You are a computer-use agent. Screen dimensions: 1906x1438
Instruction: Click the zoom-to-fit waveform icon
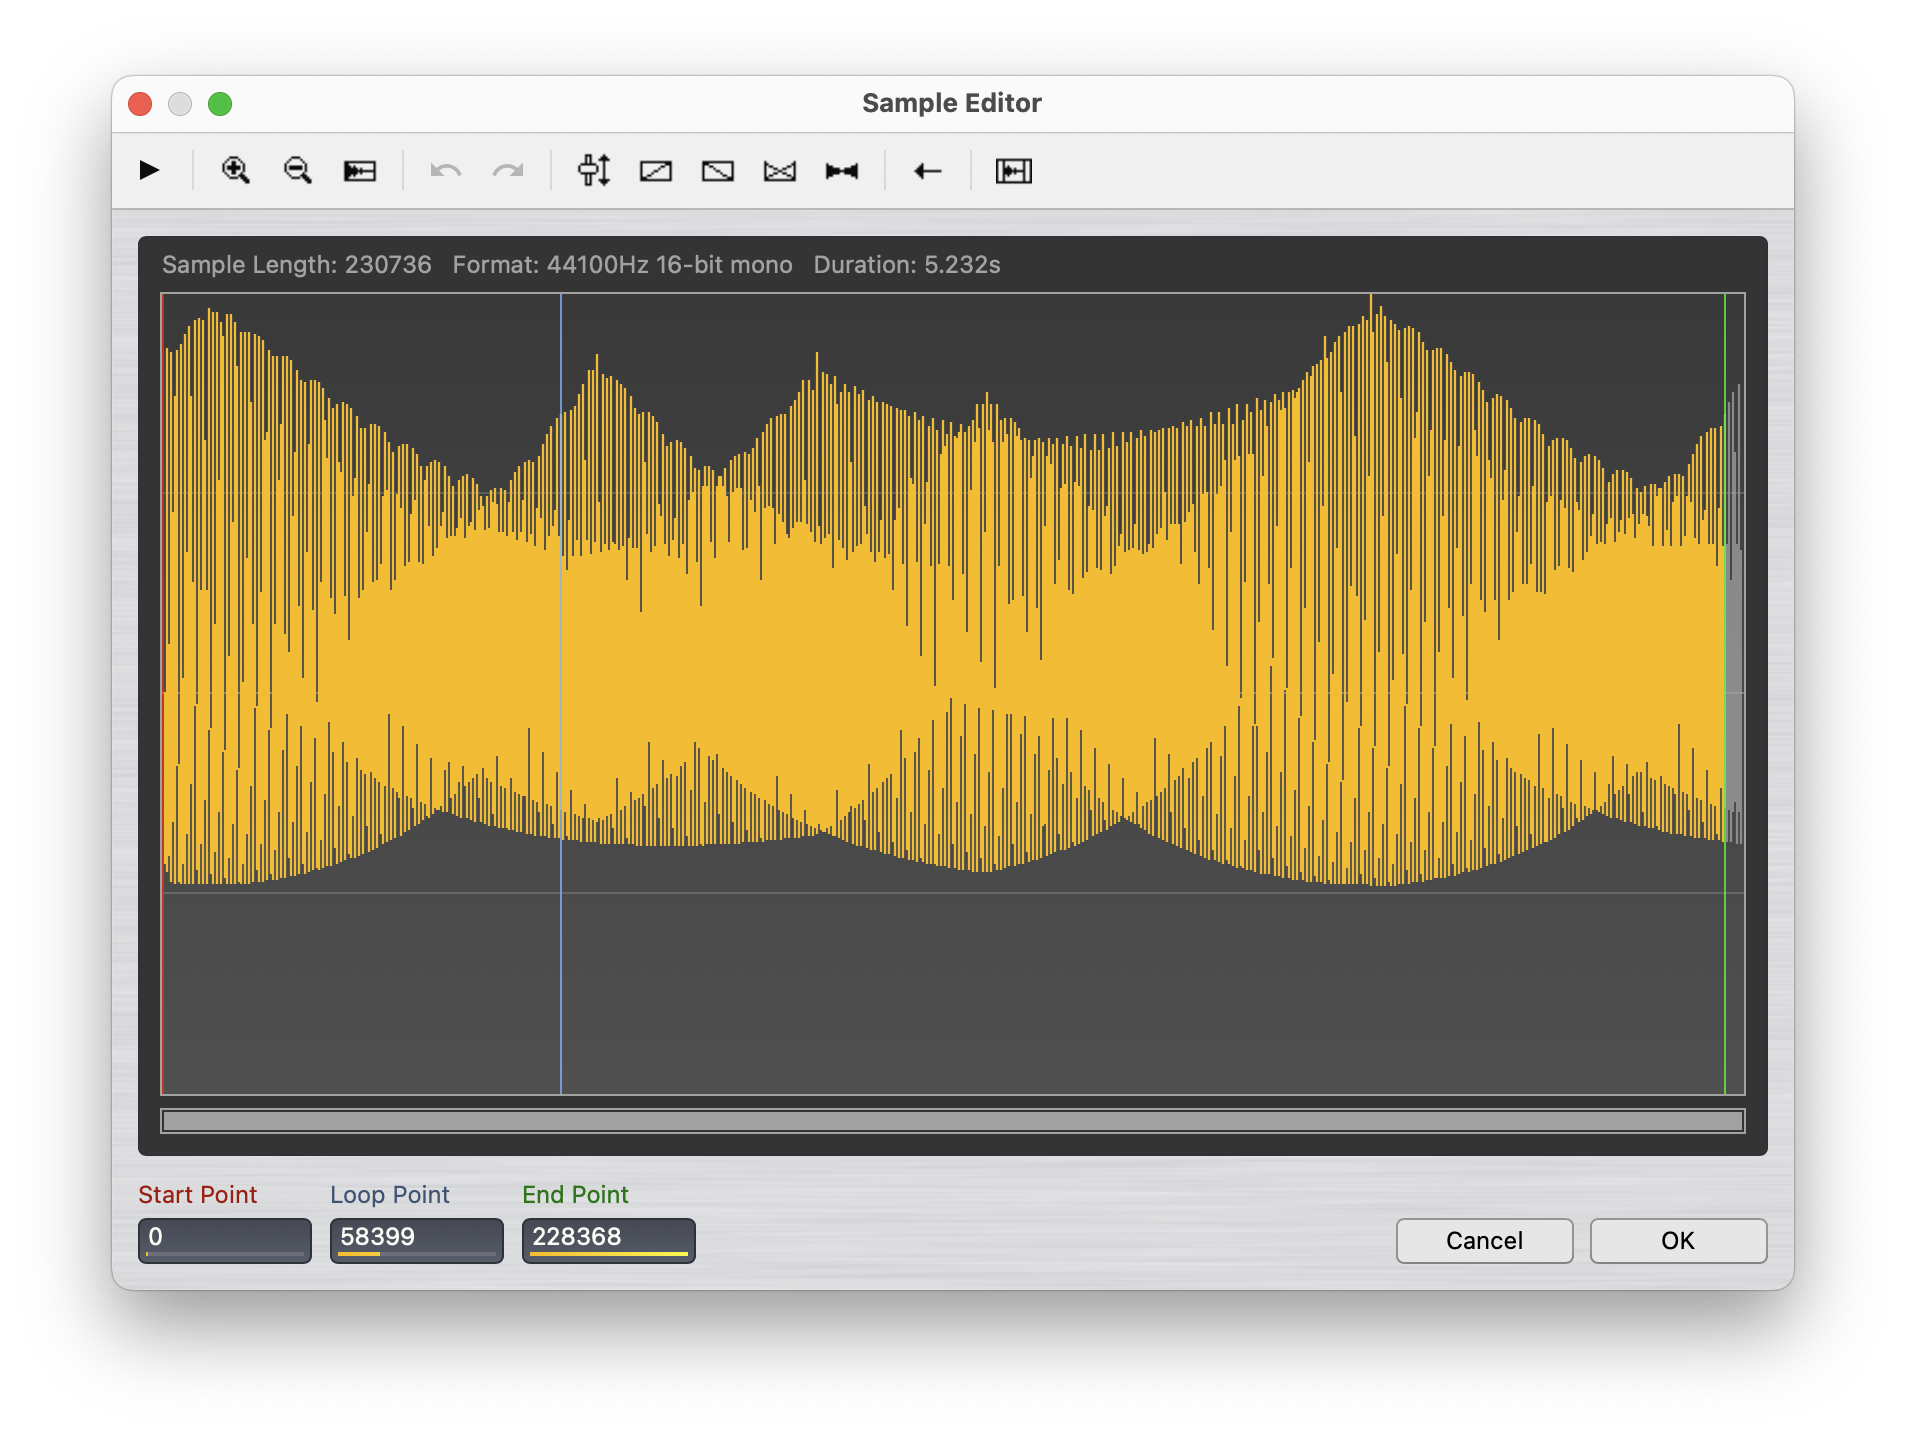point(360,171)
